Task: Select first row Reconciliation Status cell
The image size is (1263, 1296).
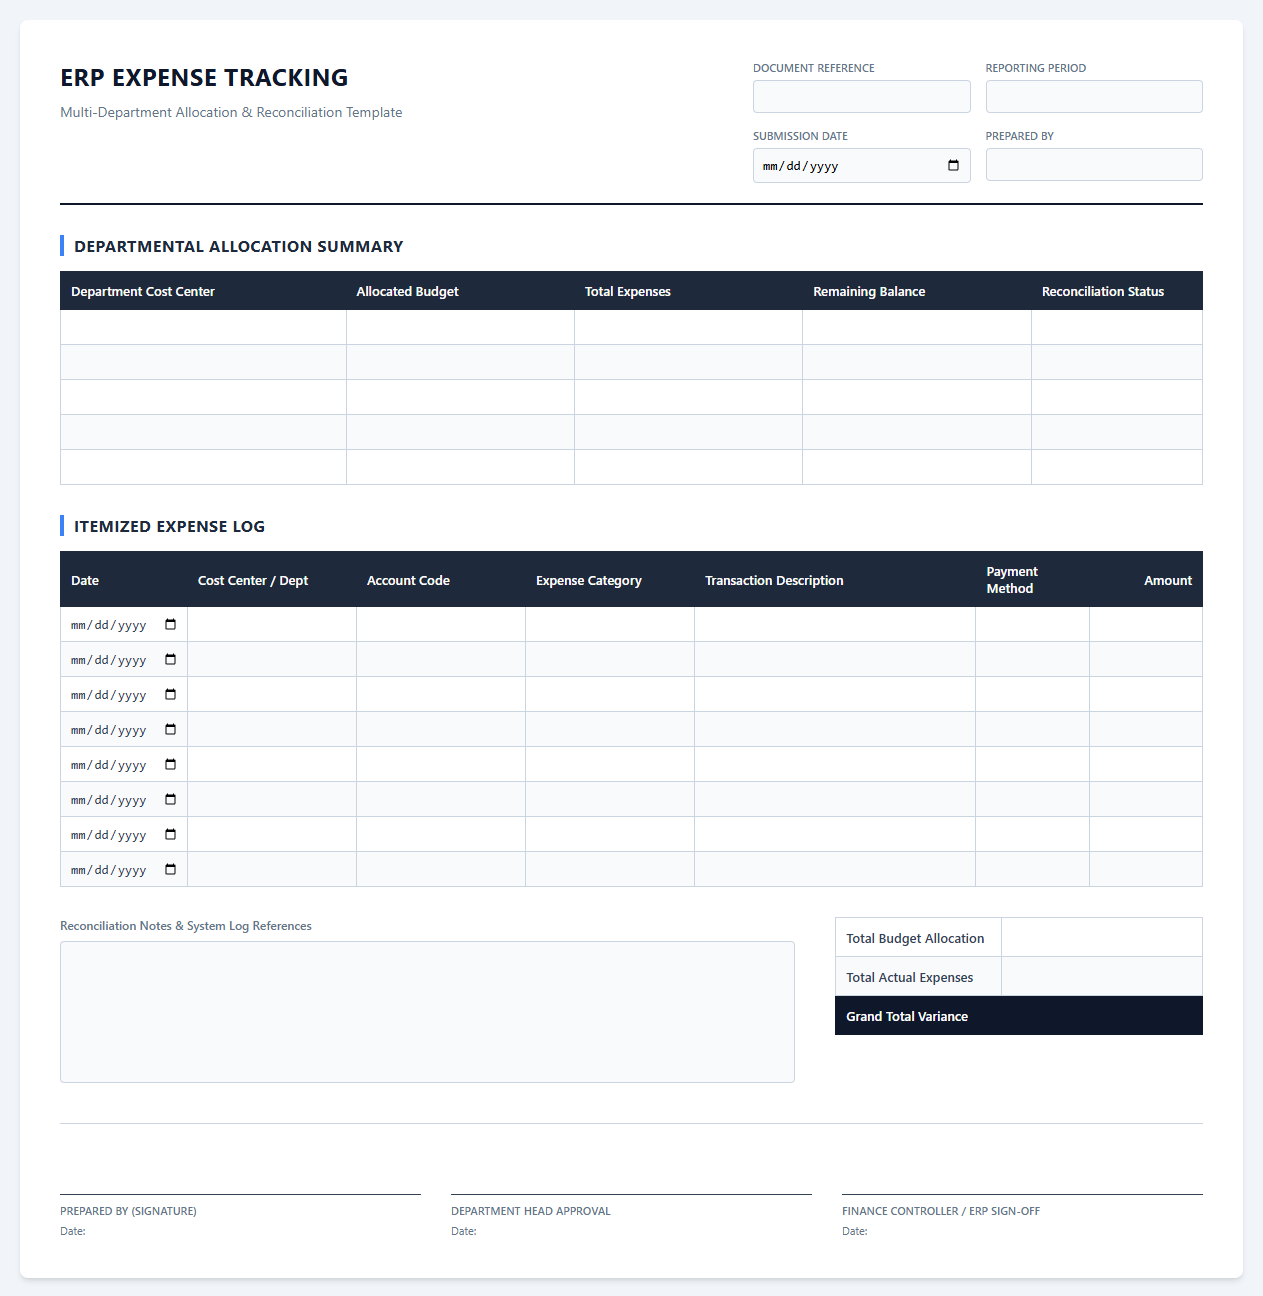Action: coord(1117,327)
